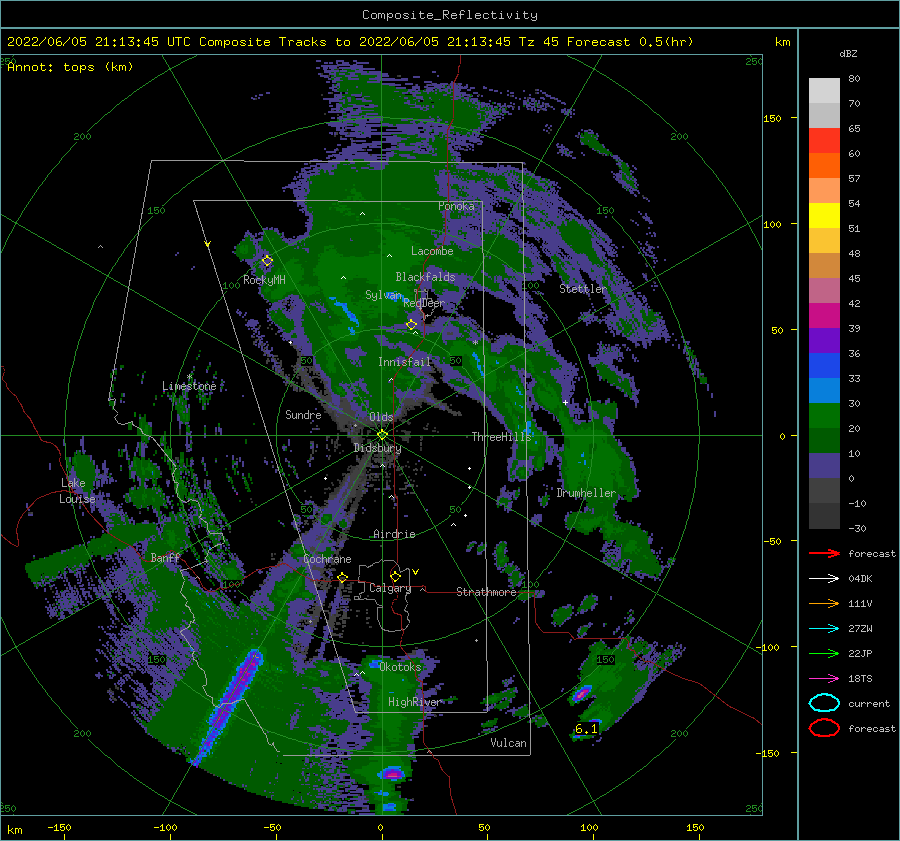Click the Cochrane town label
Screen dimensions: 900x841
(x=327, y=559)
